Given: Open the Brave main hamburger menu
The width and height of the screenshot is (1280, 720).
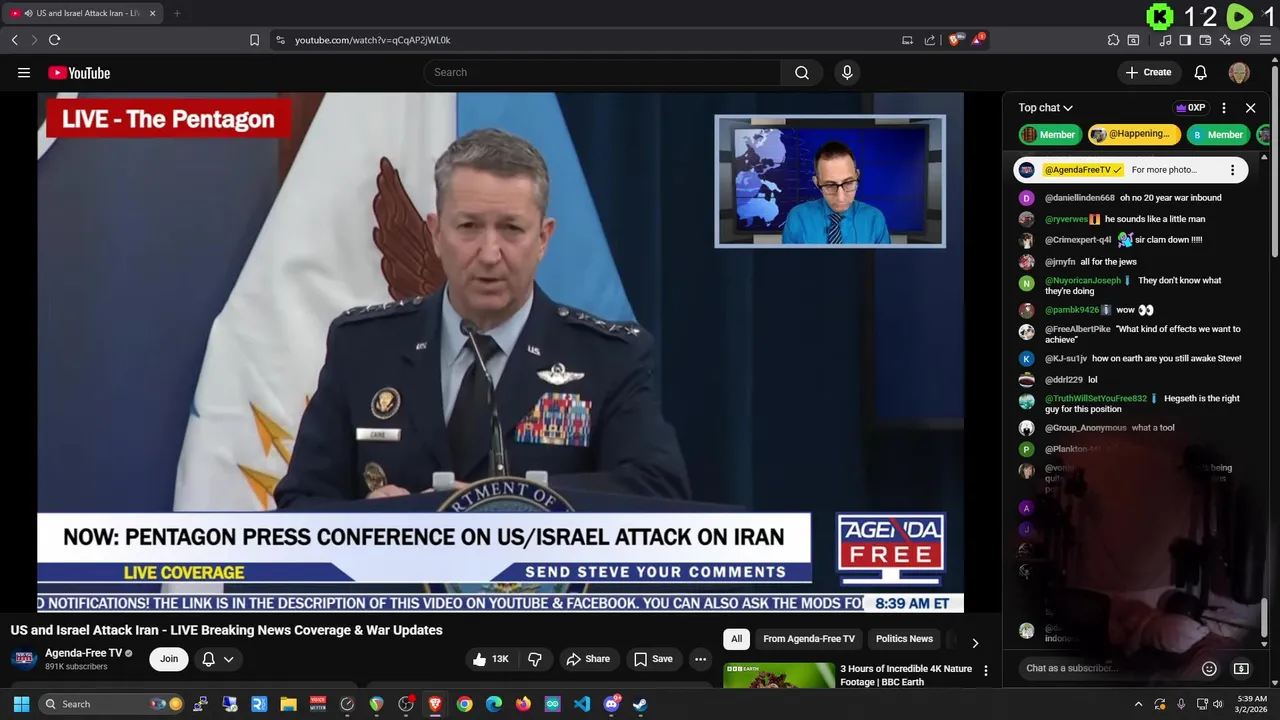Looking at the screenshot, I should click(1265, 40).
